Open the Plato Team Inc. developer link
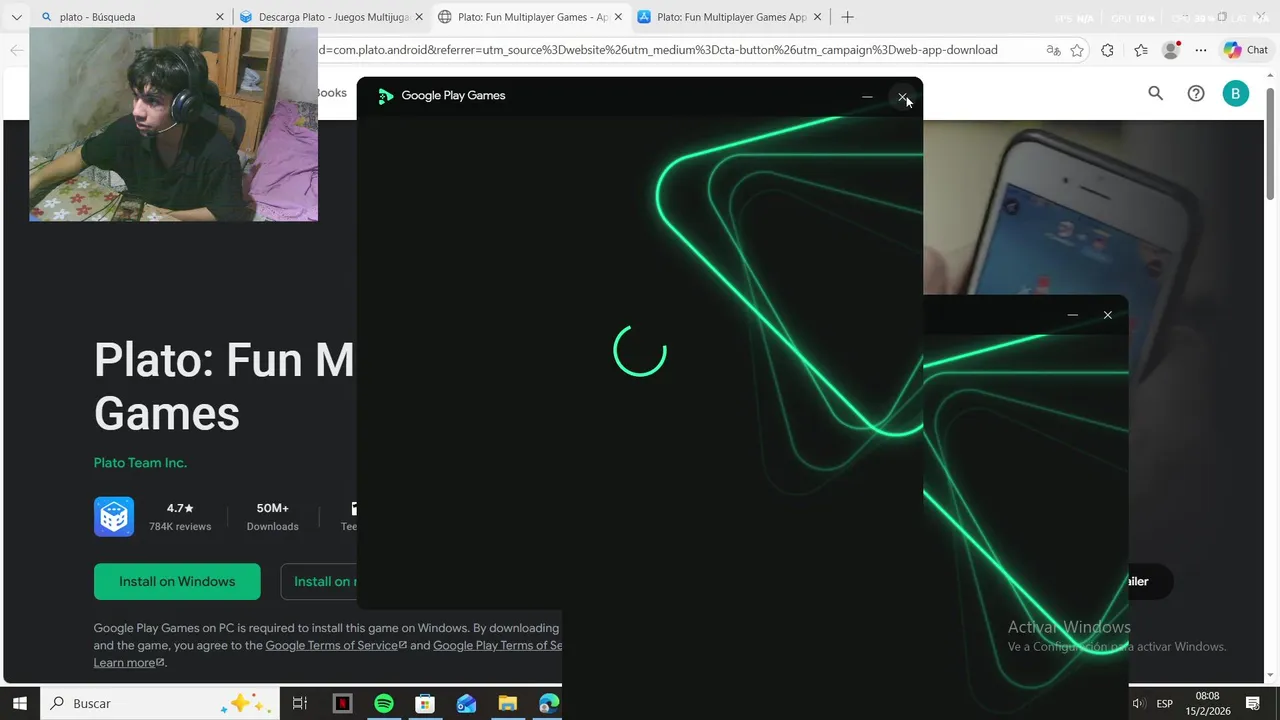Screen dimensions: 1280x720 click(140, 463)
